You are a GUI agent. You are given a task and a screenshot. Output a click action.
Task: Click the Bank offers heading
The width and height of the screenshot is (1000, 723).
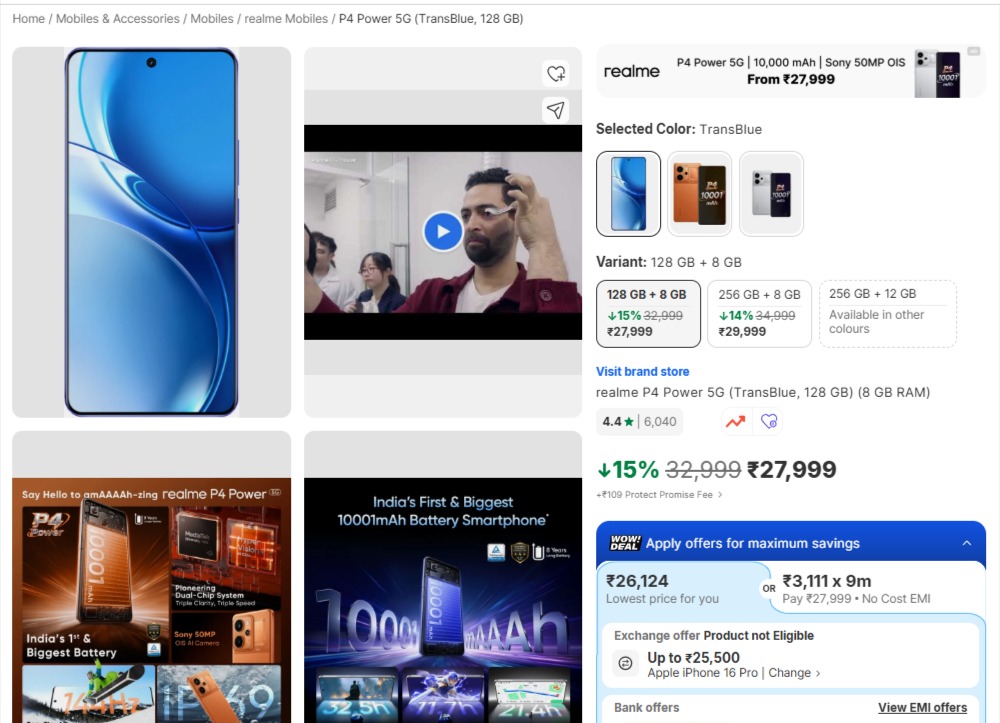[x=646, y=708]
